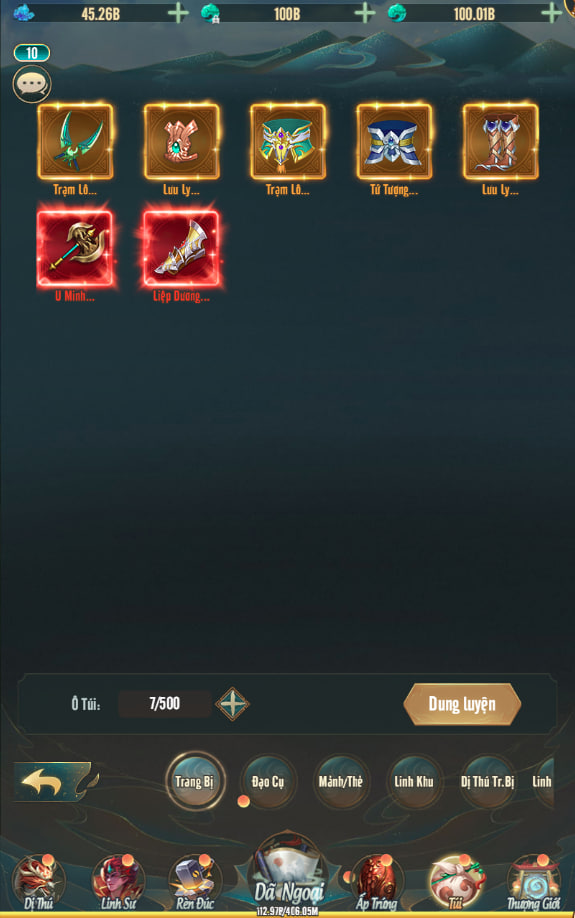Select the Tứ Tượng belt item
The height and width of the screenshot is (918, 575).
(394, 142)
